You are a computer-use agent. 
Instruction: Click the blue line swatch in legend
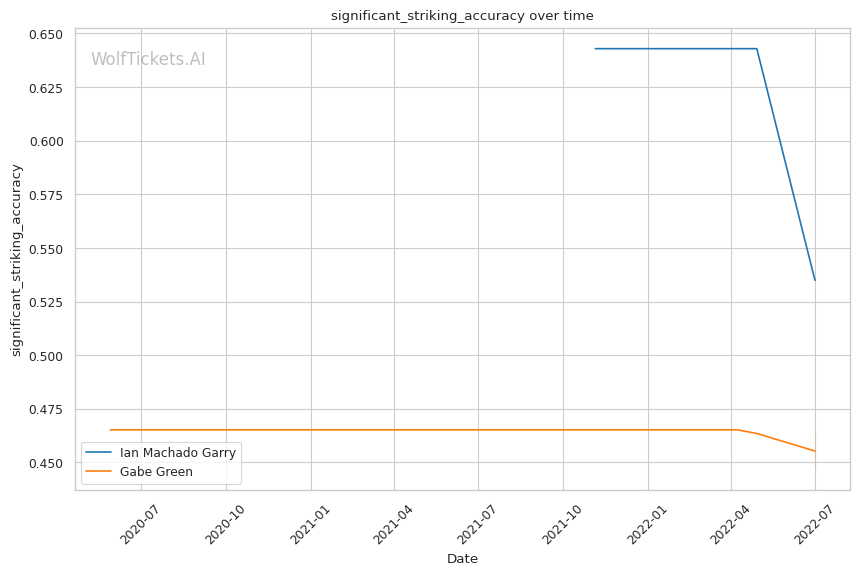click(99, 452)
